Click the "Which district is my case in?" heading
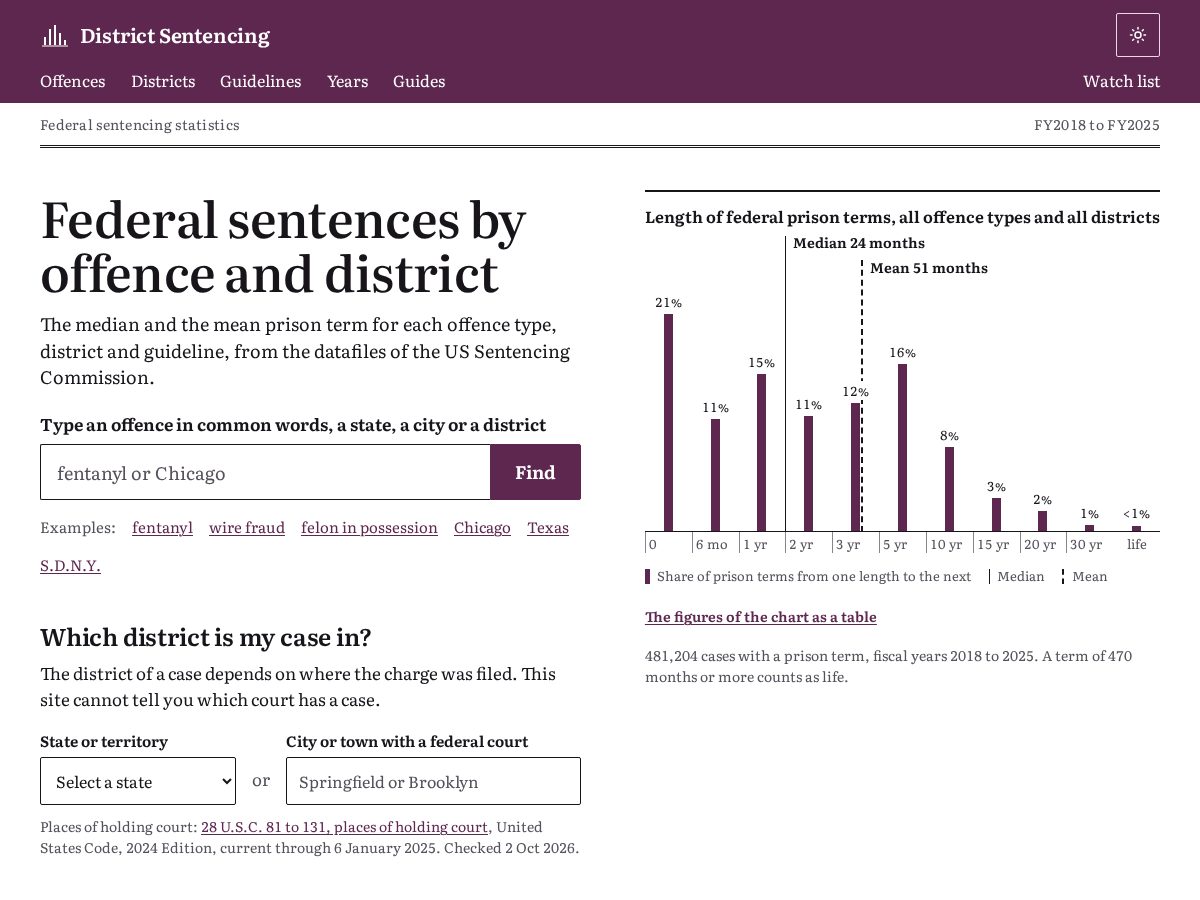Image resolution: width=1200 pixels, height=900 pixels. pyautogui.click(x=206, y=637)
